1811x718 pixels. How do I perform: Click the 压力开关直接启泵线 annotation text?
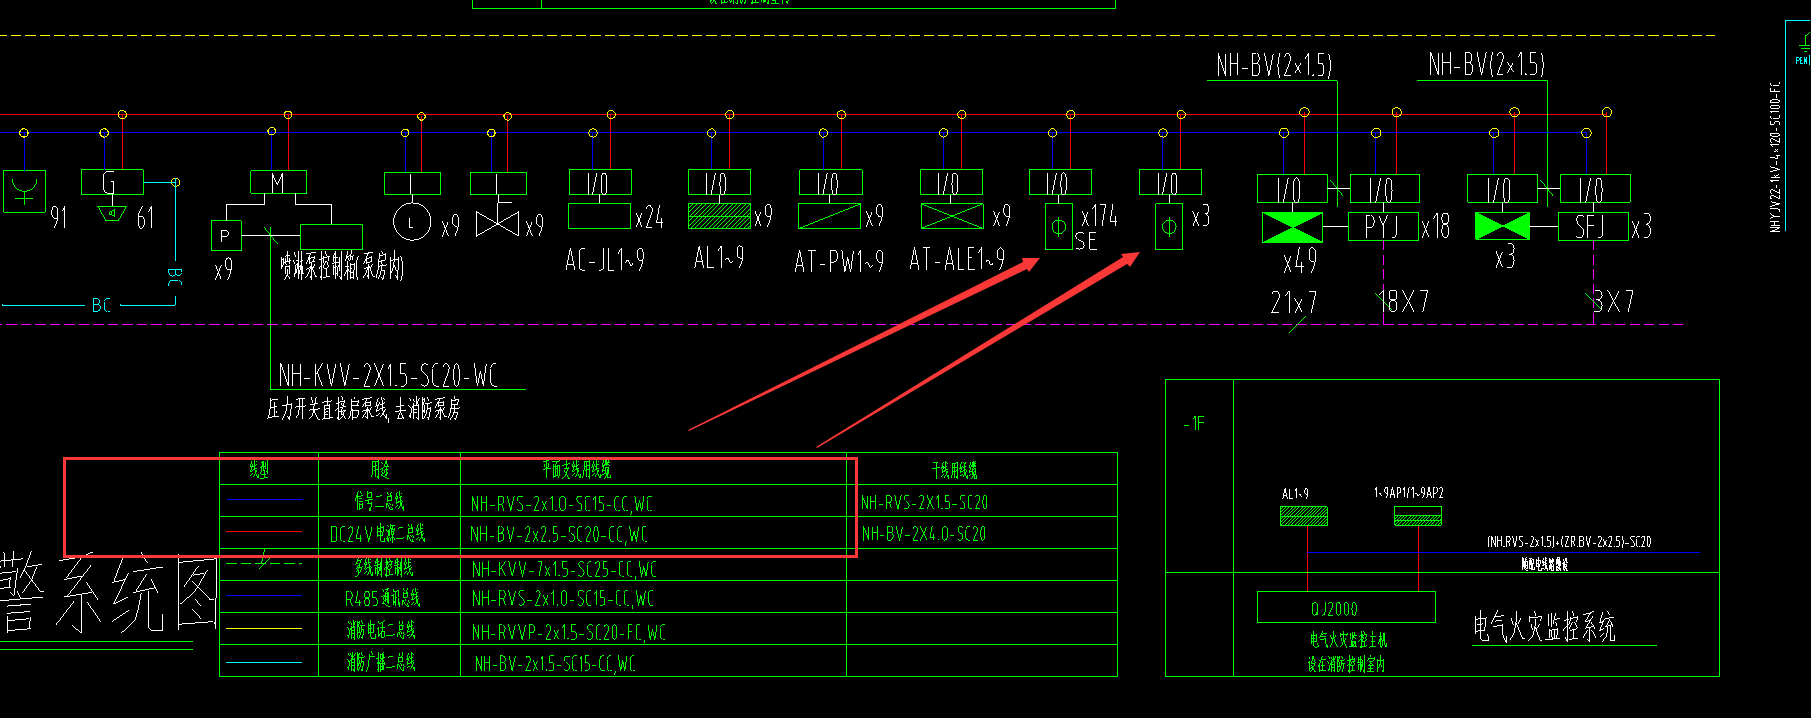pyautogui.click(x=364, y=408)
